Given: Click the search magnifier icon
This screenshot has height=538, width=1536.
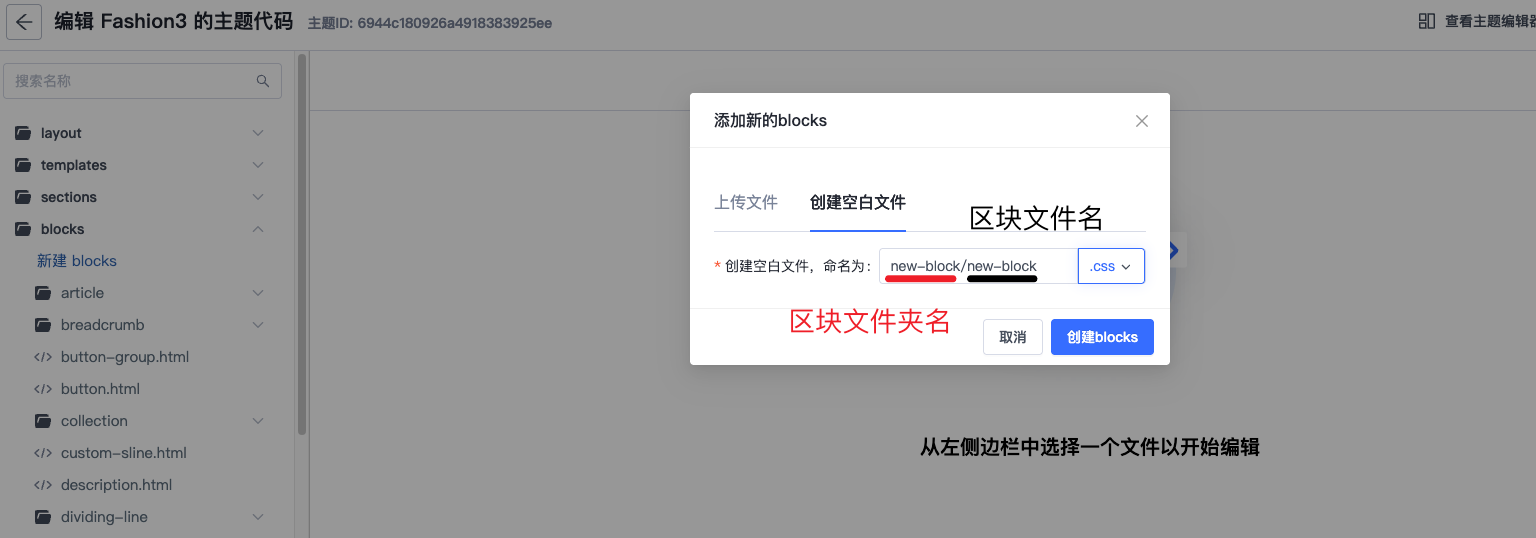Looking at the screenshot, I should point(263,81).
